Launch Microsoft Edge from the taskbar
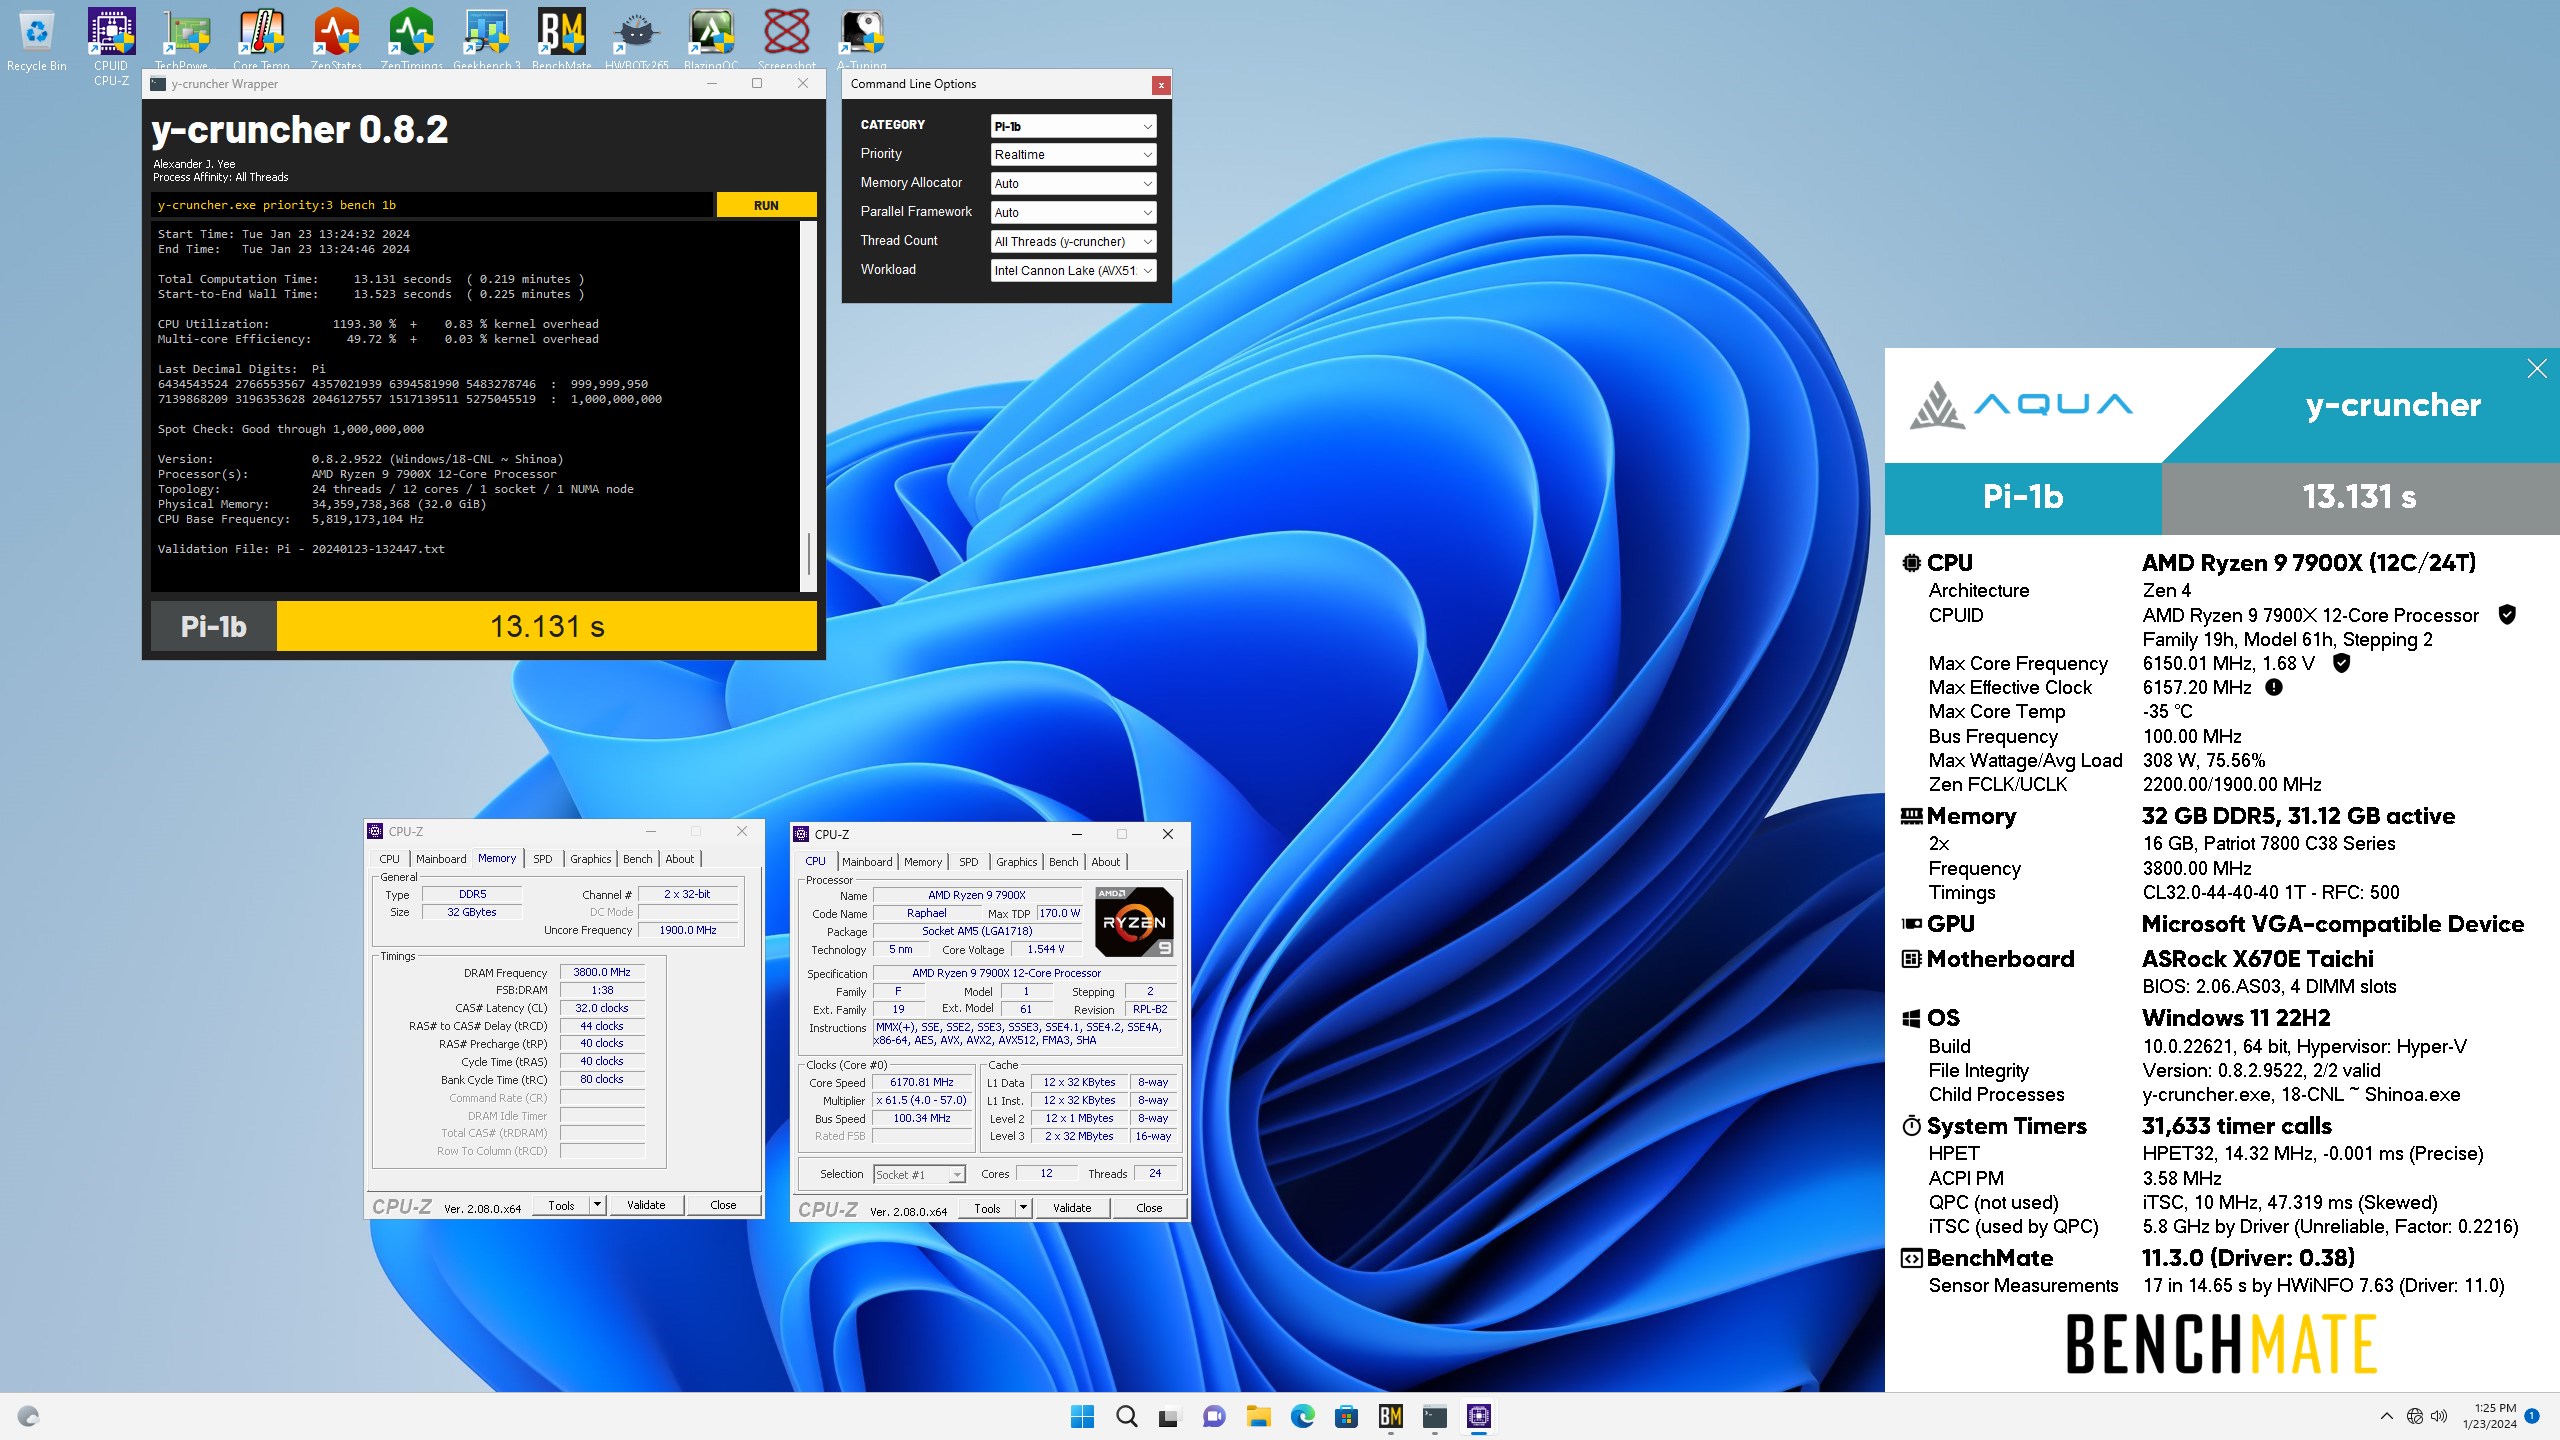 [1302, 1416]
